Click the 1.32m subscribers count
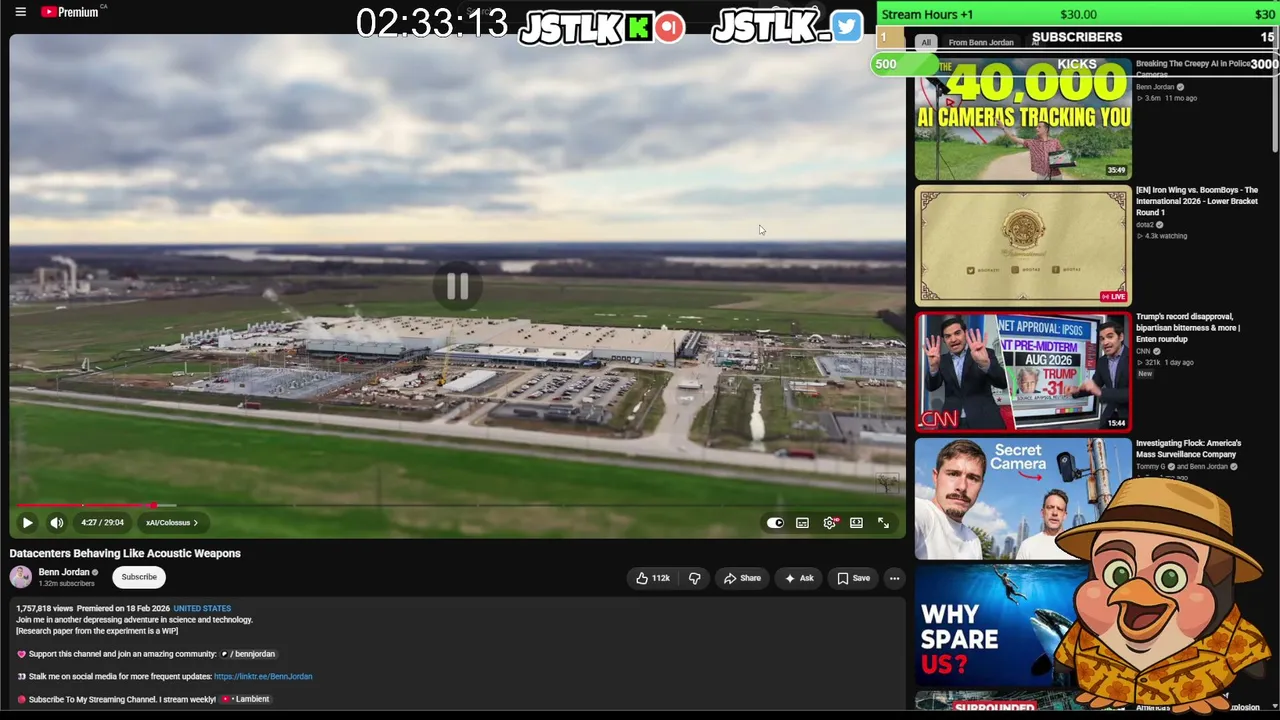Image resolution: width=1280 pixels, height=720 pixels. coord(66,583)
